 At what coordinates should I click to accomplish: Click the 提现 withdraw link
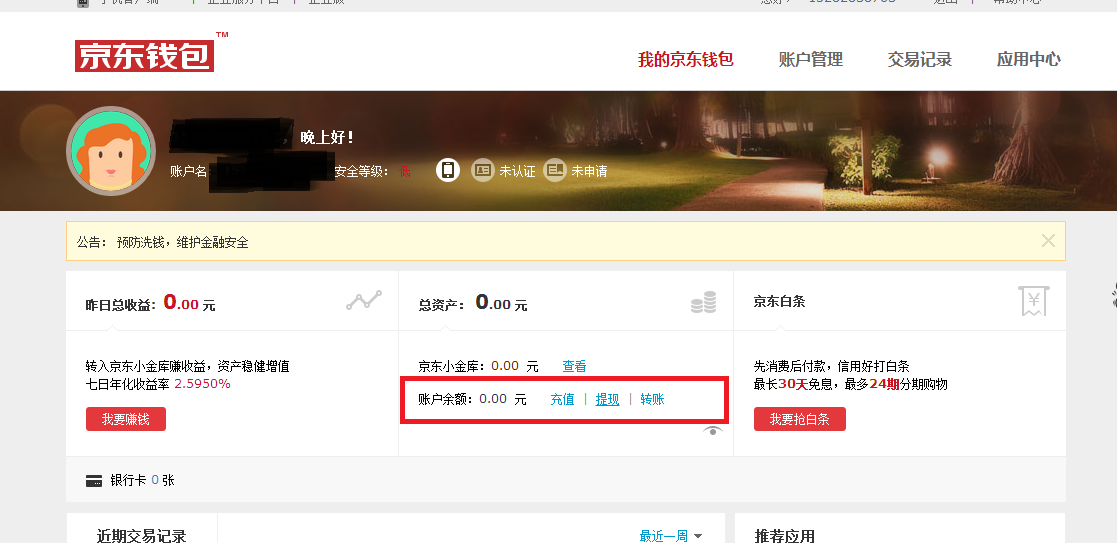click(x=608, y=400)
